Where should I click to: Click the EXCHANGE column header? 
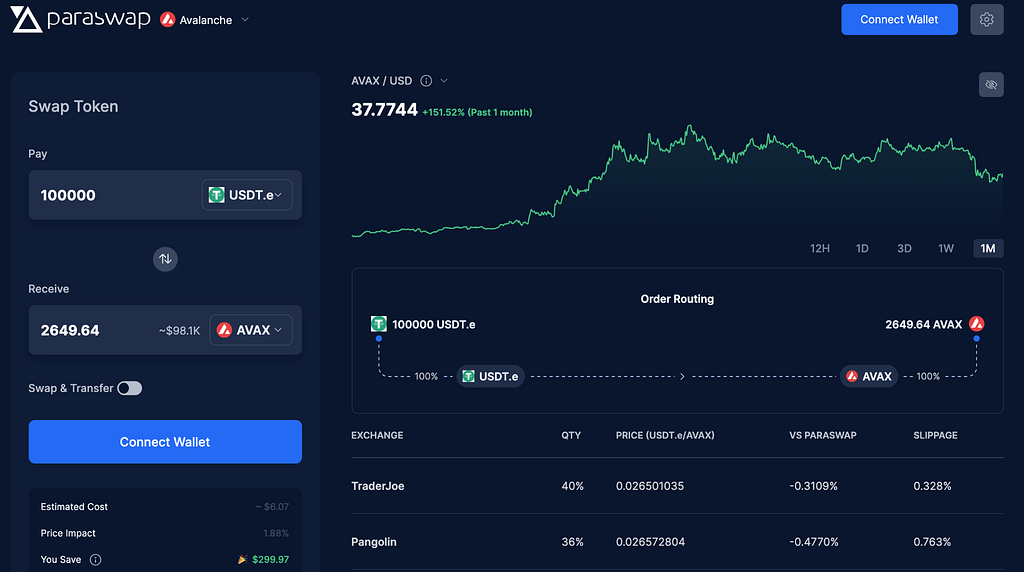tap(377, 435)
